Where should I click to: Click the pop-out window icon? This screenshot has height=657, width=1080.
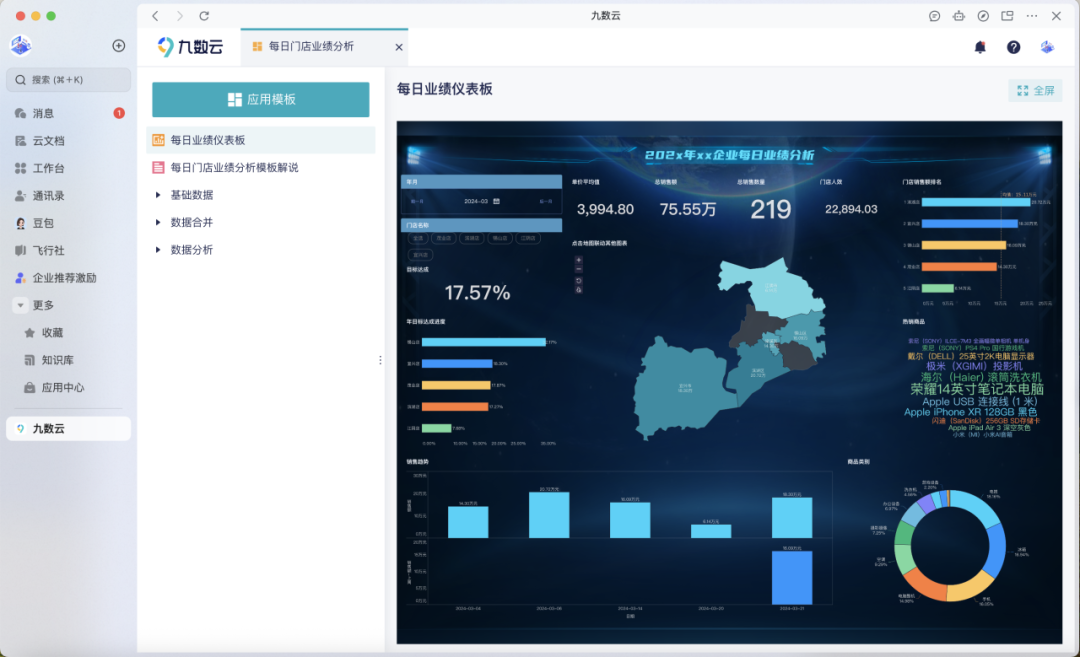tap(1007, 16)
